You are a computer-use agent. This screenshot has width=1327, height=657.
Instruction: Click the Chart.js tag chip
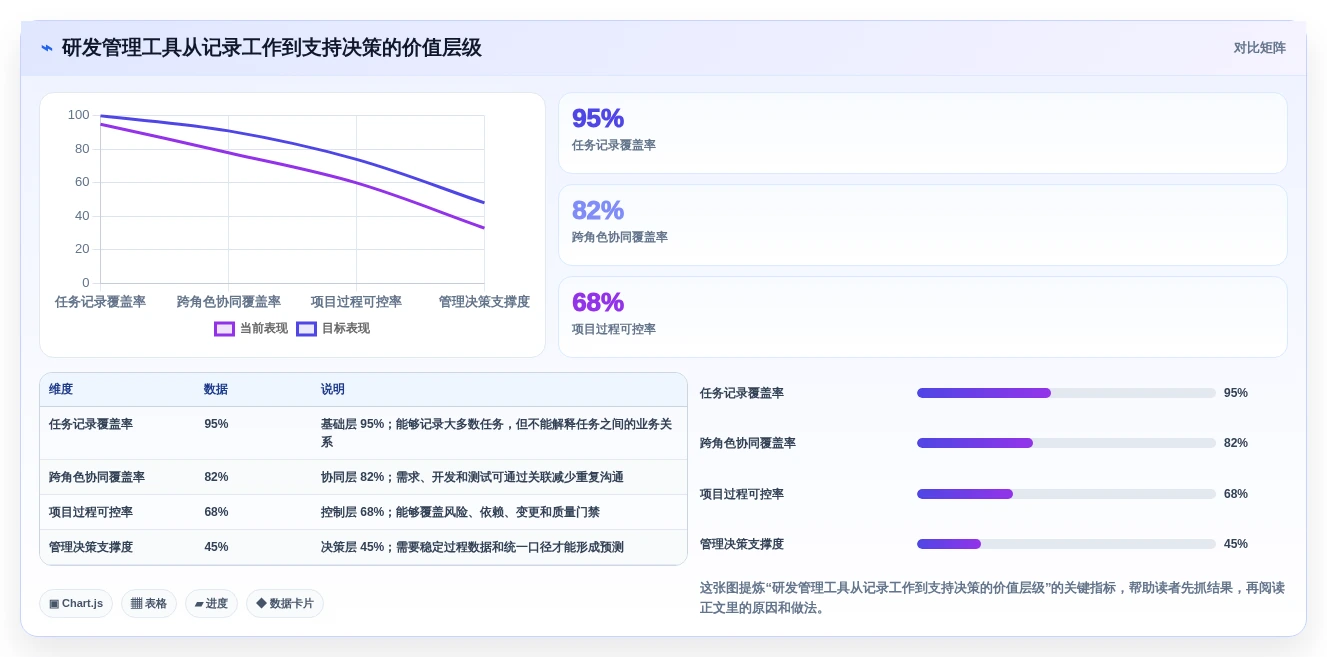(x=76, y=604)
